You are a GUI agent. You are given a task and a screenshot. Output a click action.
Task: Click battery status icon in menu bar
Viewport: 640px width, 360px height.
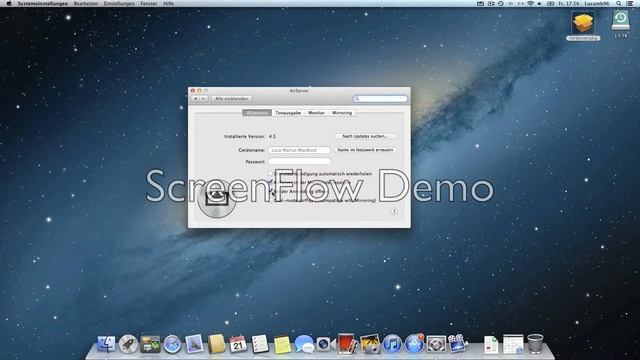click(x=550, y=3)
